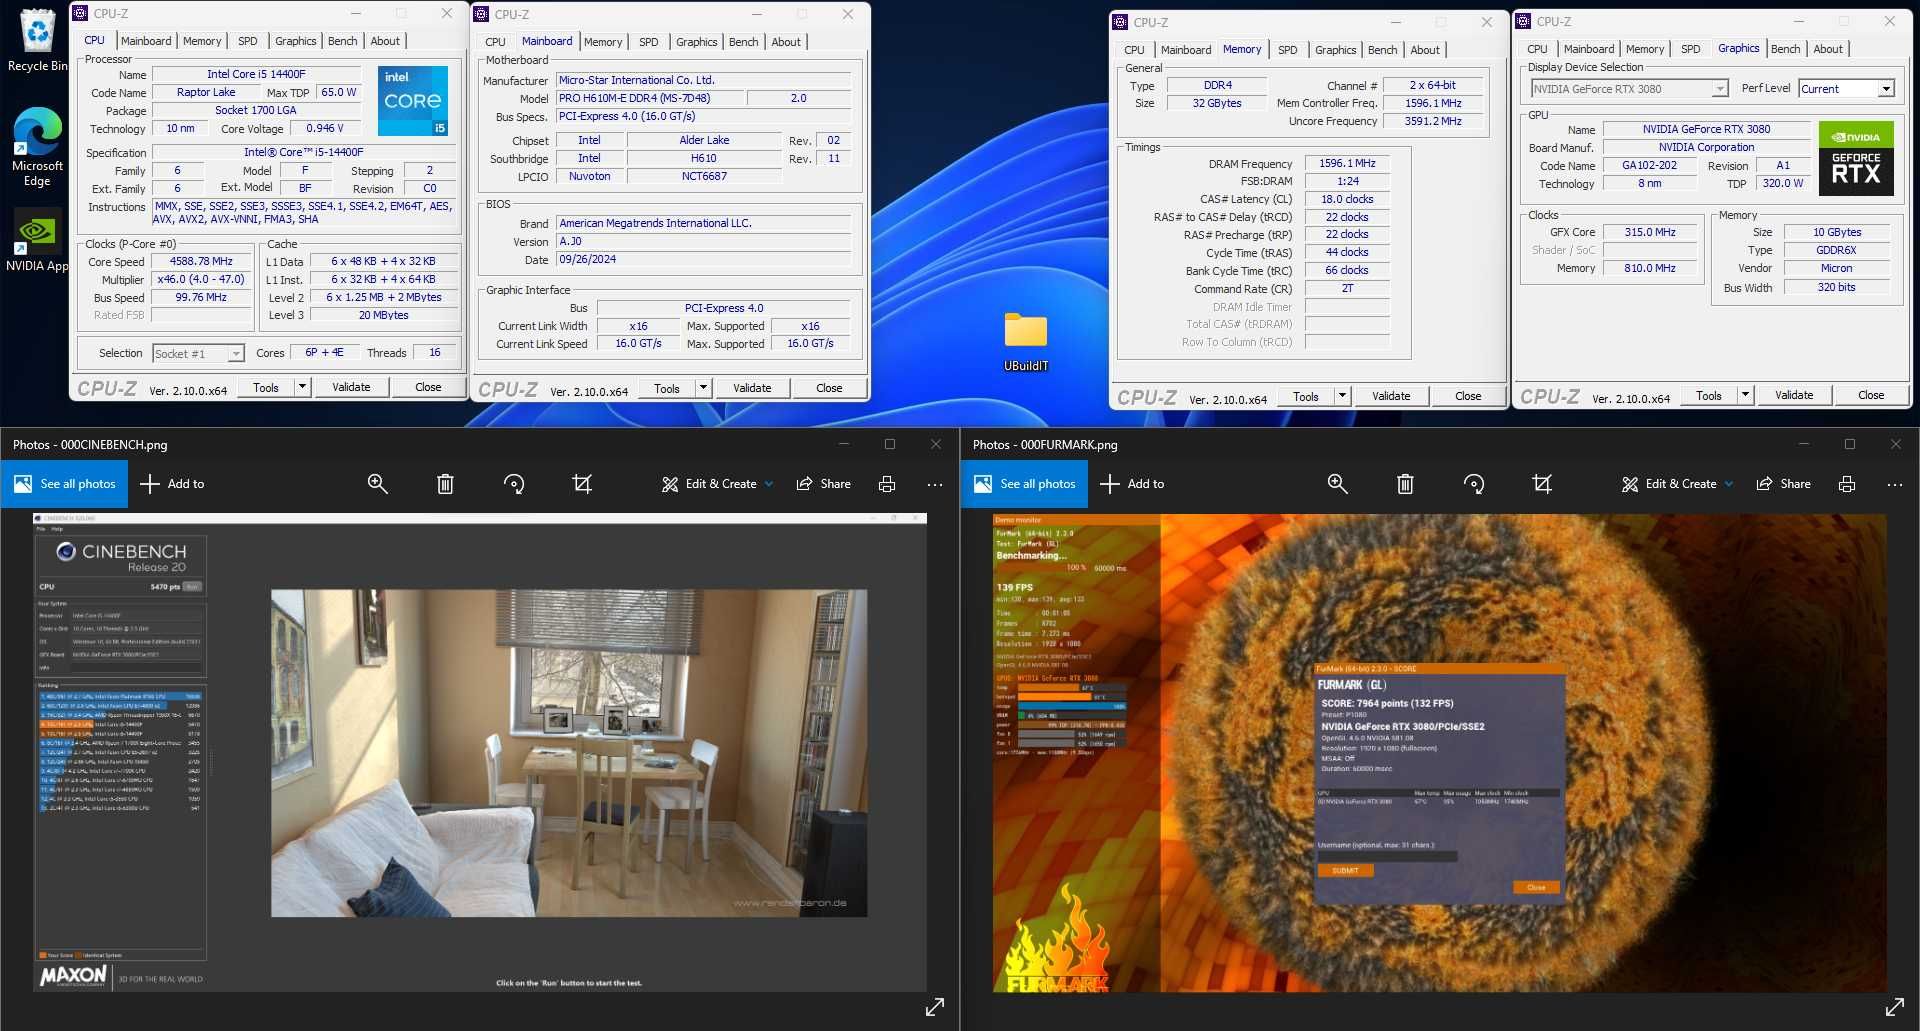
Task: Click NVIDIA GeForce RTX logo in Graphics CPU-Z
Action: (1856, 159)
